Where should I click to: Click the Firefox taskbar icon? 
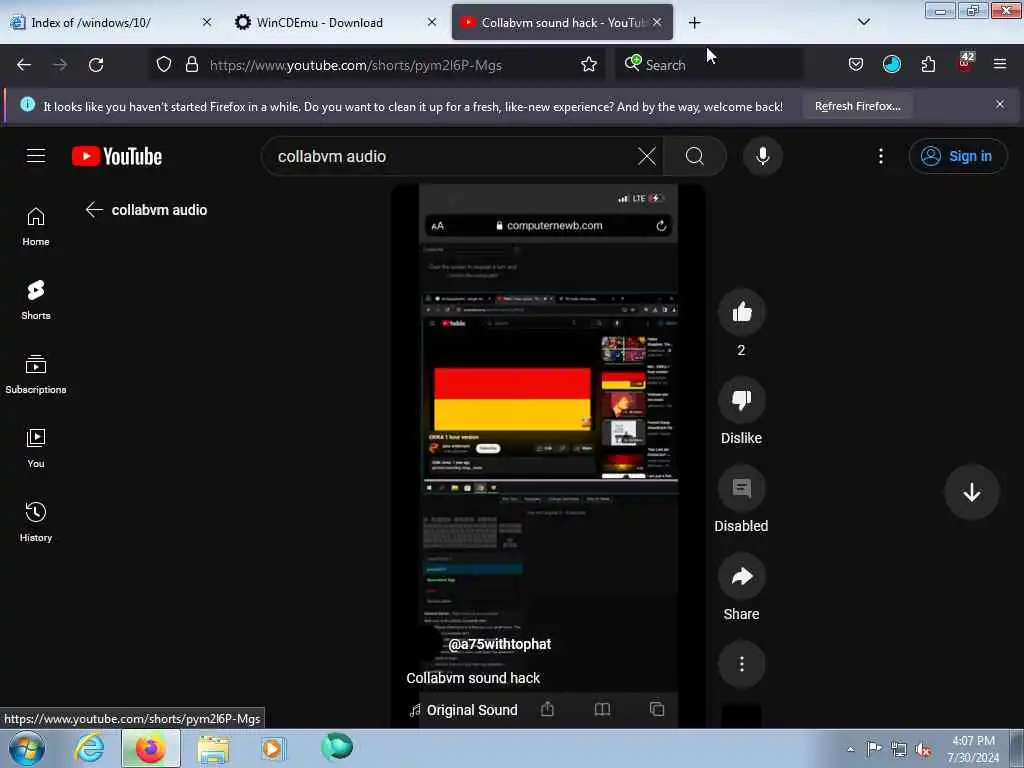(151, 748)
